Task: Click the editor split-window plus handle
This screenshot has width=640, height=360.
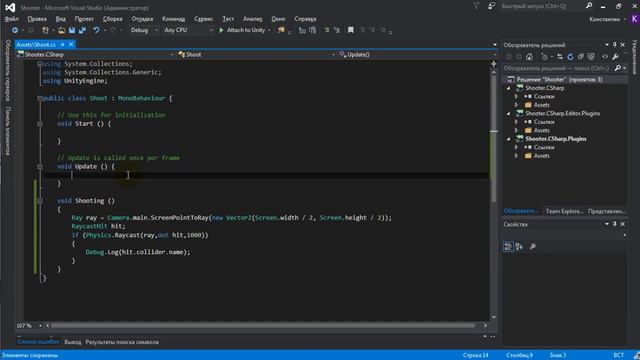Action: tap(493, 64)
